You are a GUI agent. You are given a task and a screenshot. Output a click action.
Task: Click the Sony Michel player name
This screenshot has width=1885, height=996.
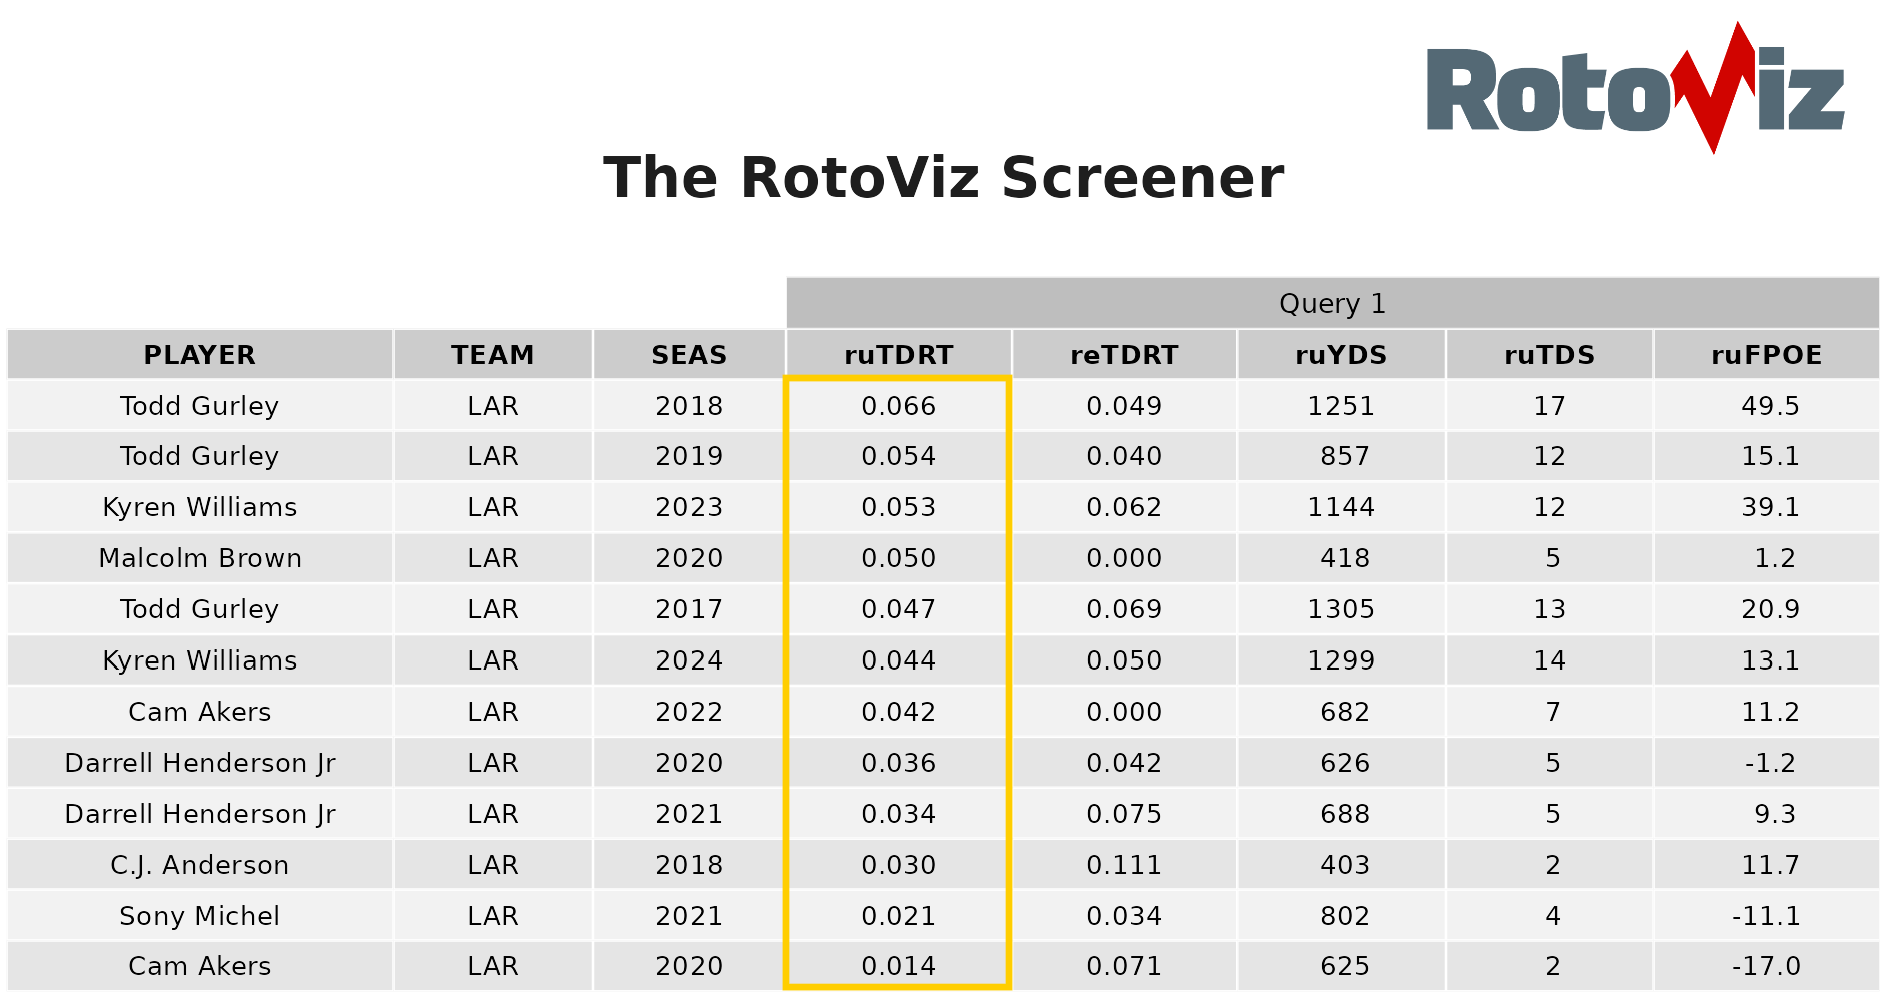(200, 916)
